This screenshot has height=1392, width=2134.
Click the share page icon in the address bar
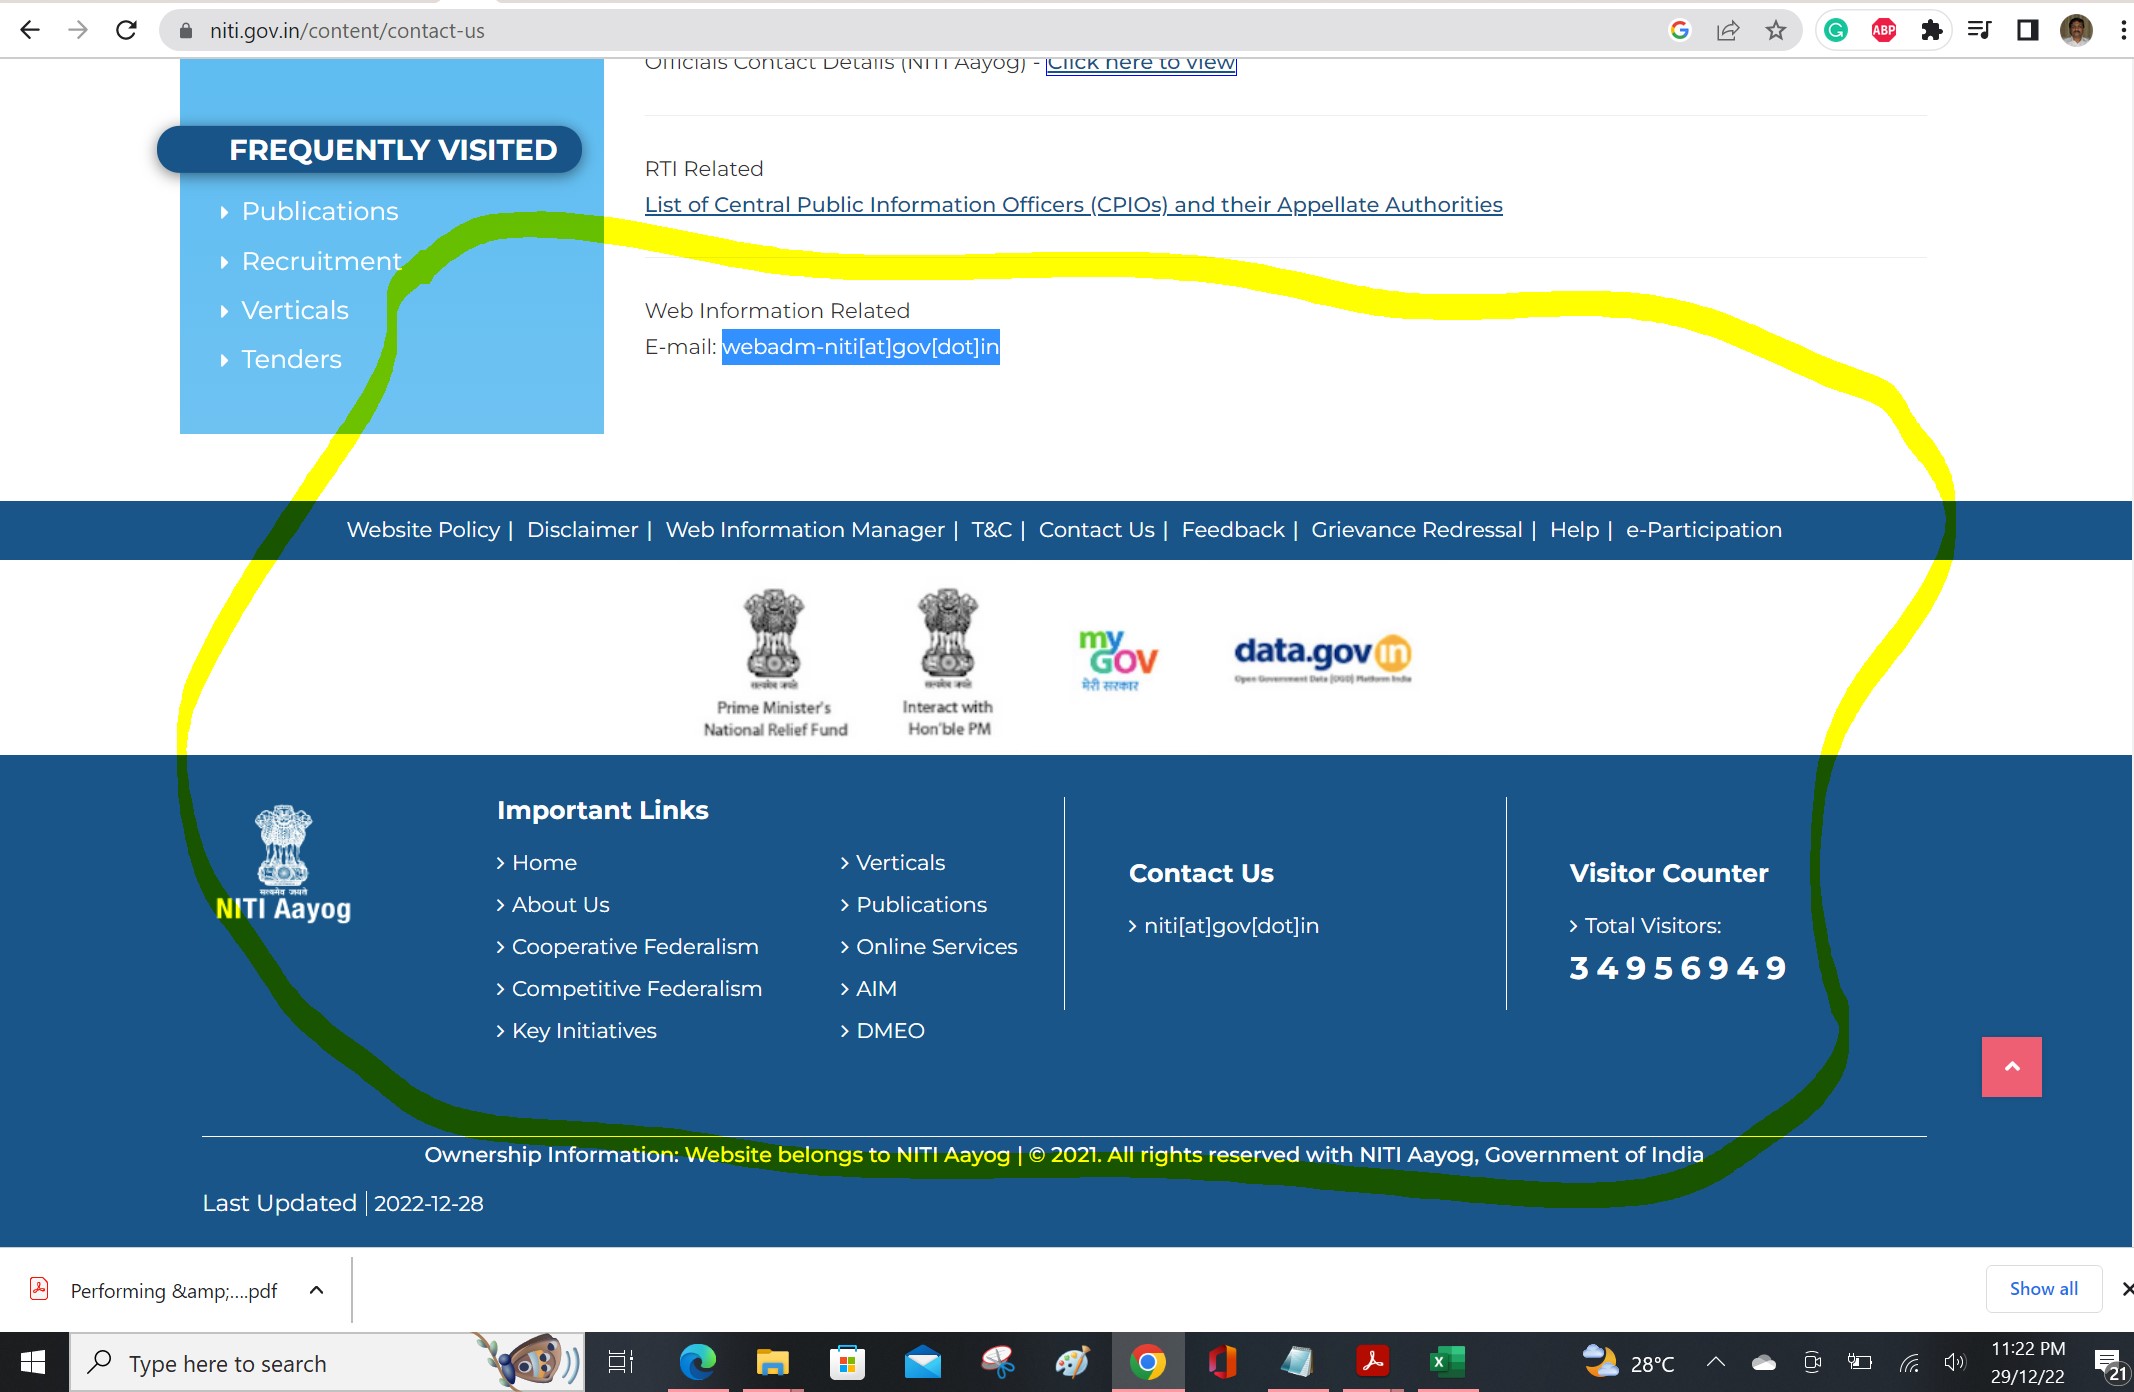(x=1728, y=30)
